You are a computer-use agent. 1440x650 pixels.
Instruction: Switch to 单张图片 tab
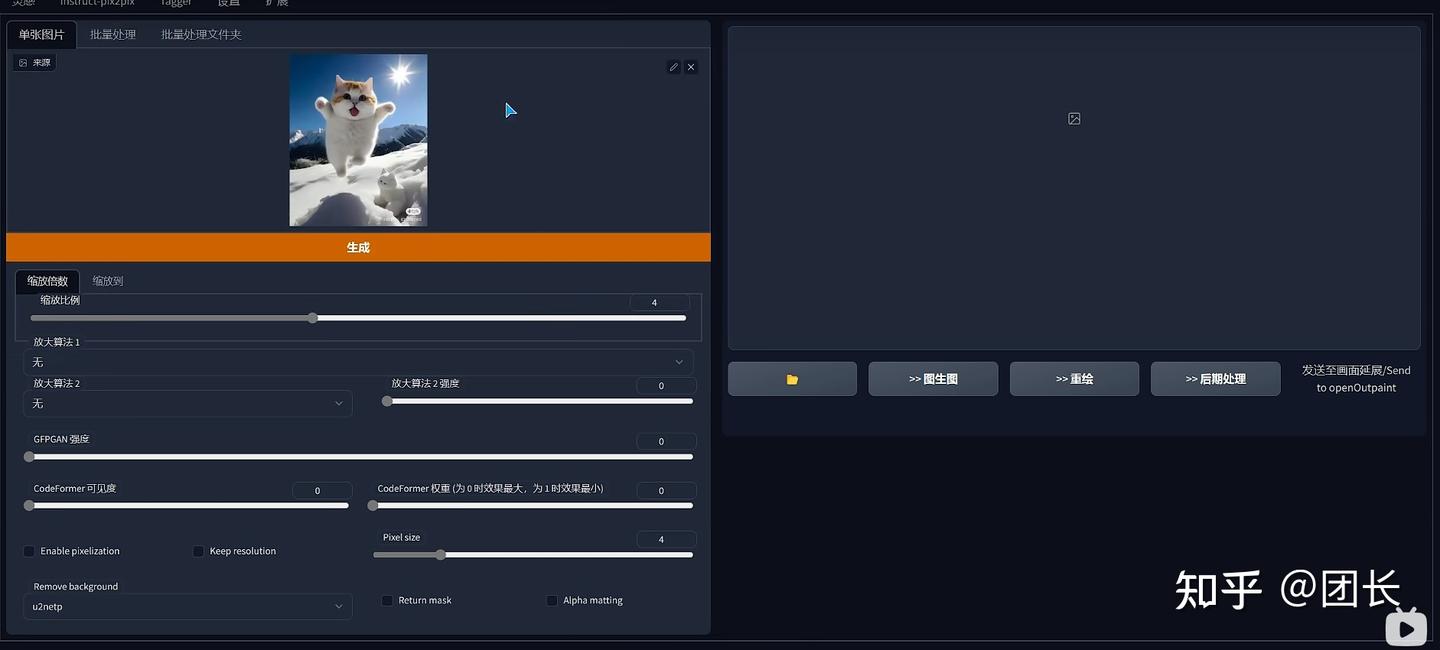point(41,34)
